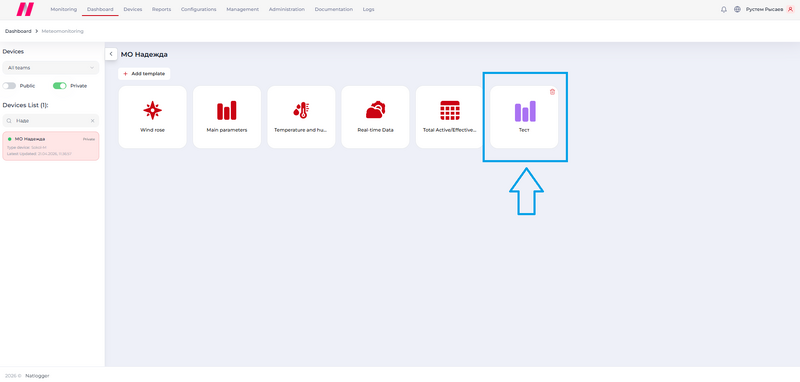
Task: Select the Dashboard menu
Action: [100, 9]
